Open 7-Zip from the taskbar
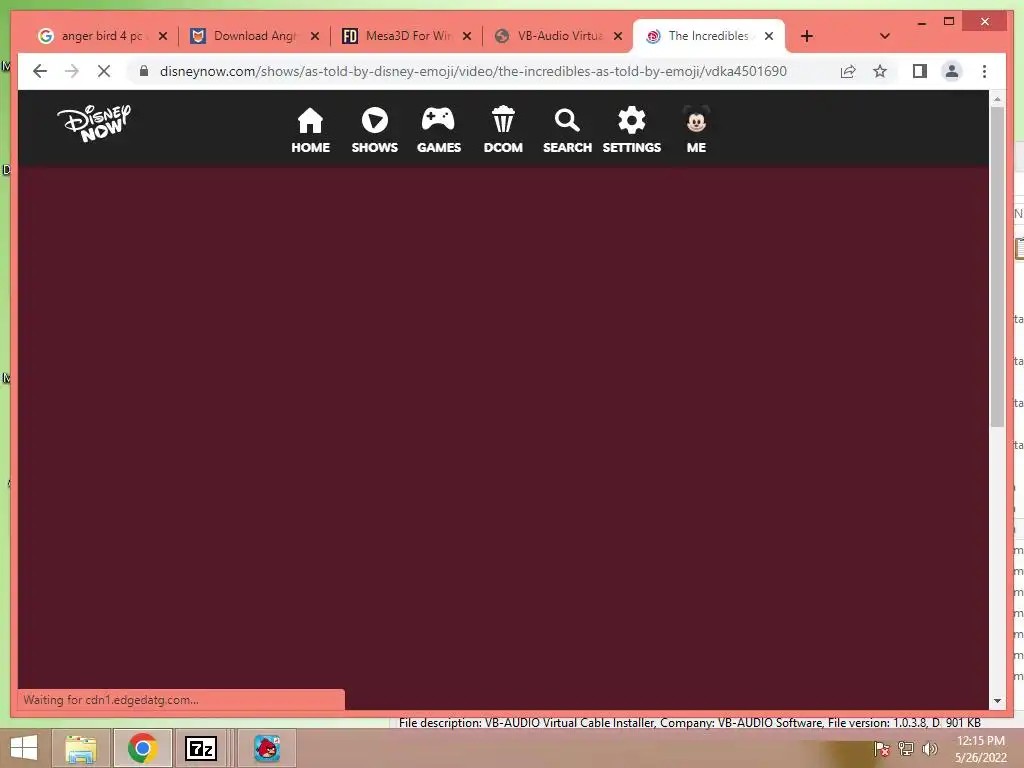1024x768 pixels. coord(201,748)
